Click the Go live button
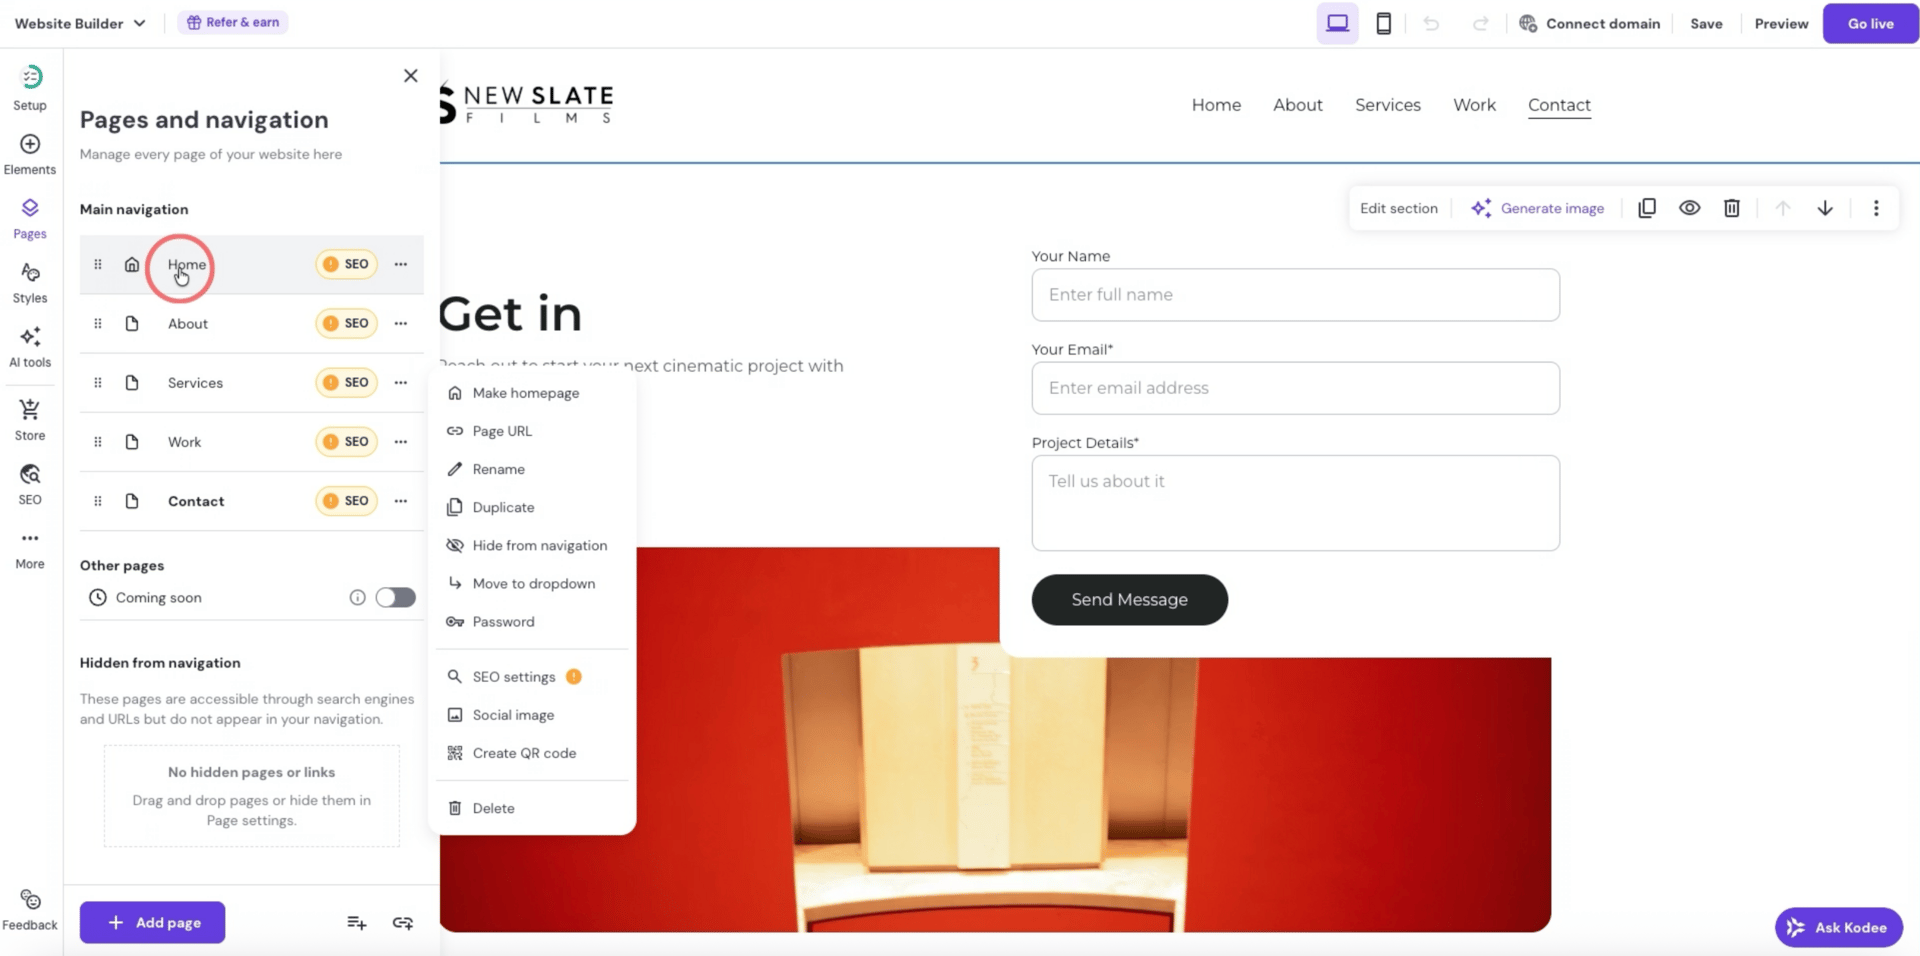The width and height of the screenshot is (1920, 956). coord(1870,23)
